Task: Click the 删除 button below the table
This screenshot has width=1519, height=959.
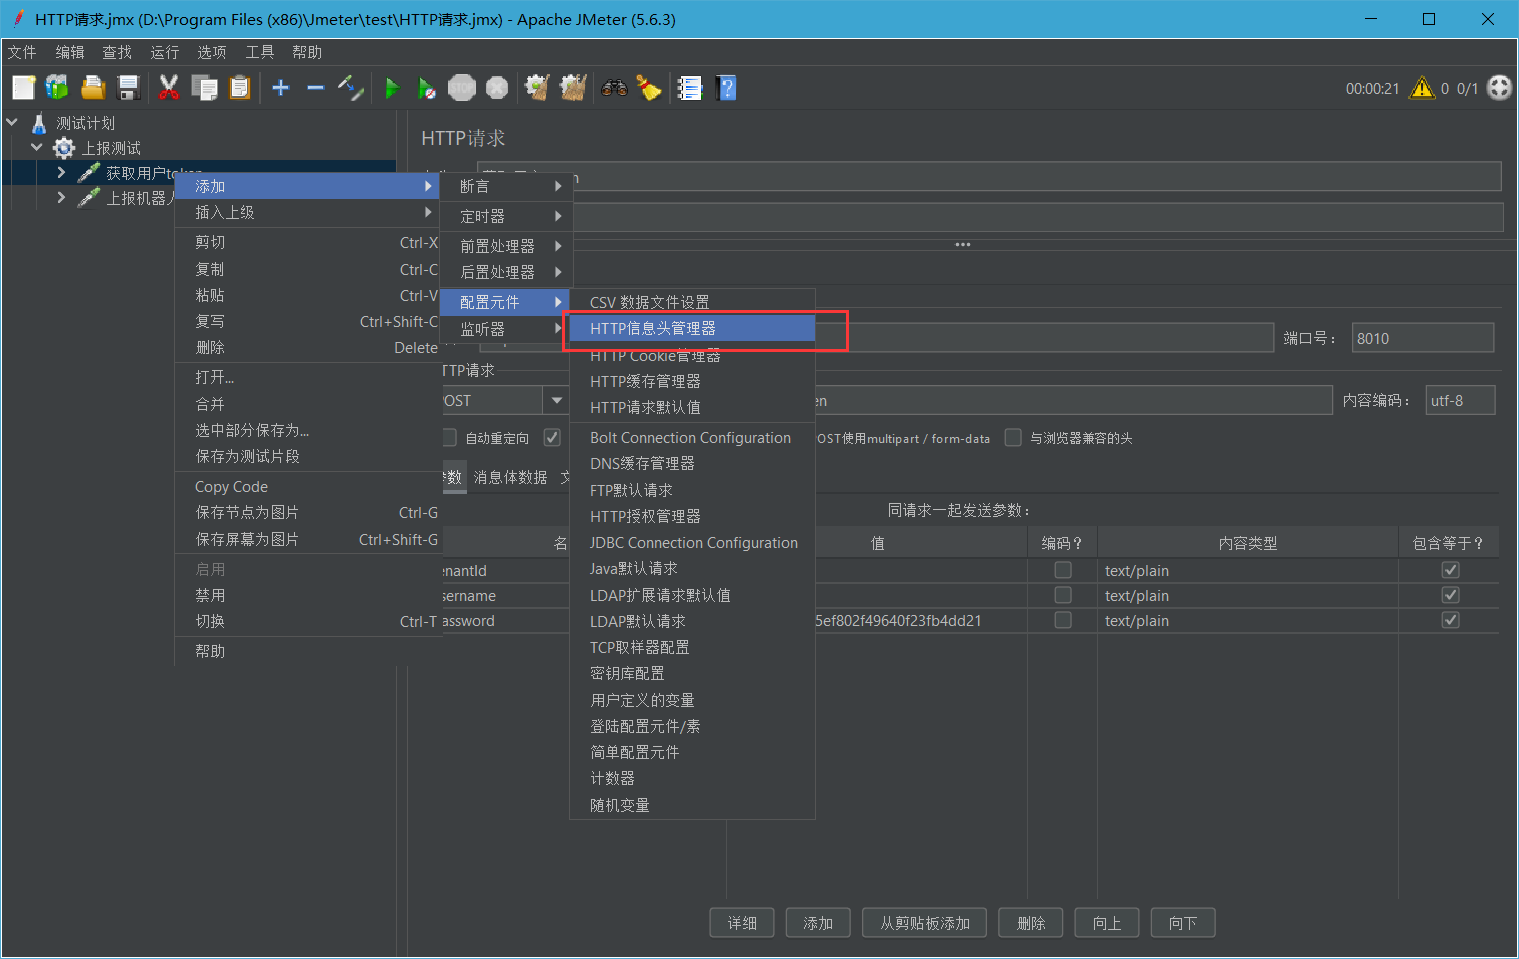Action: [1031, 923]
